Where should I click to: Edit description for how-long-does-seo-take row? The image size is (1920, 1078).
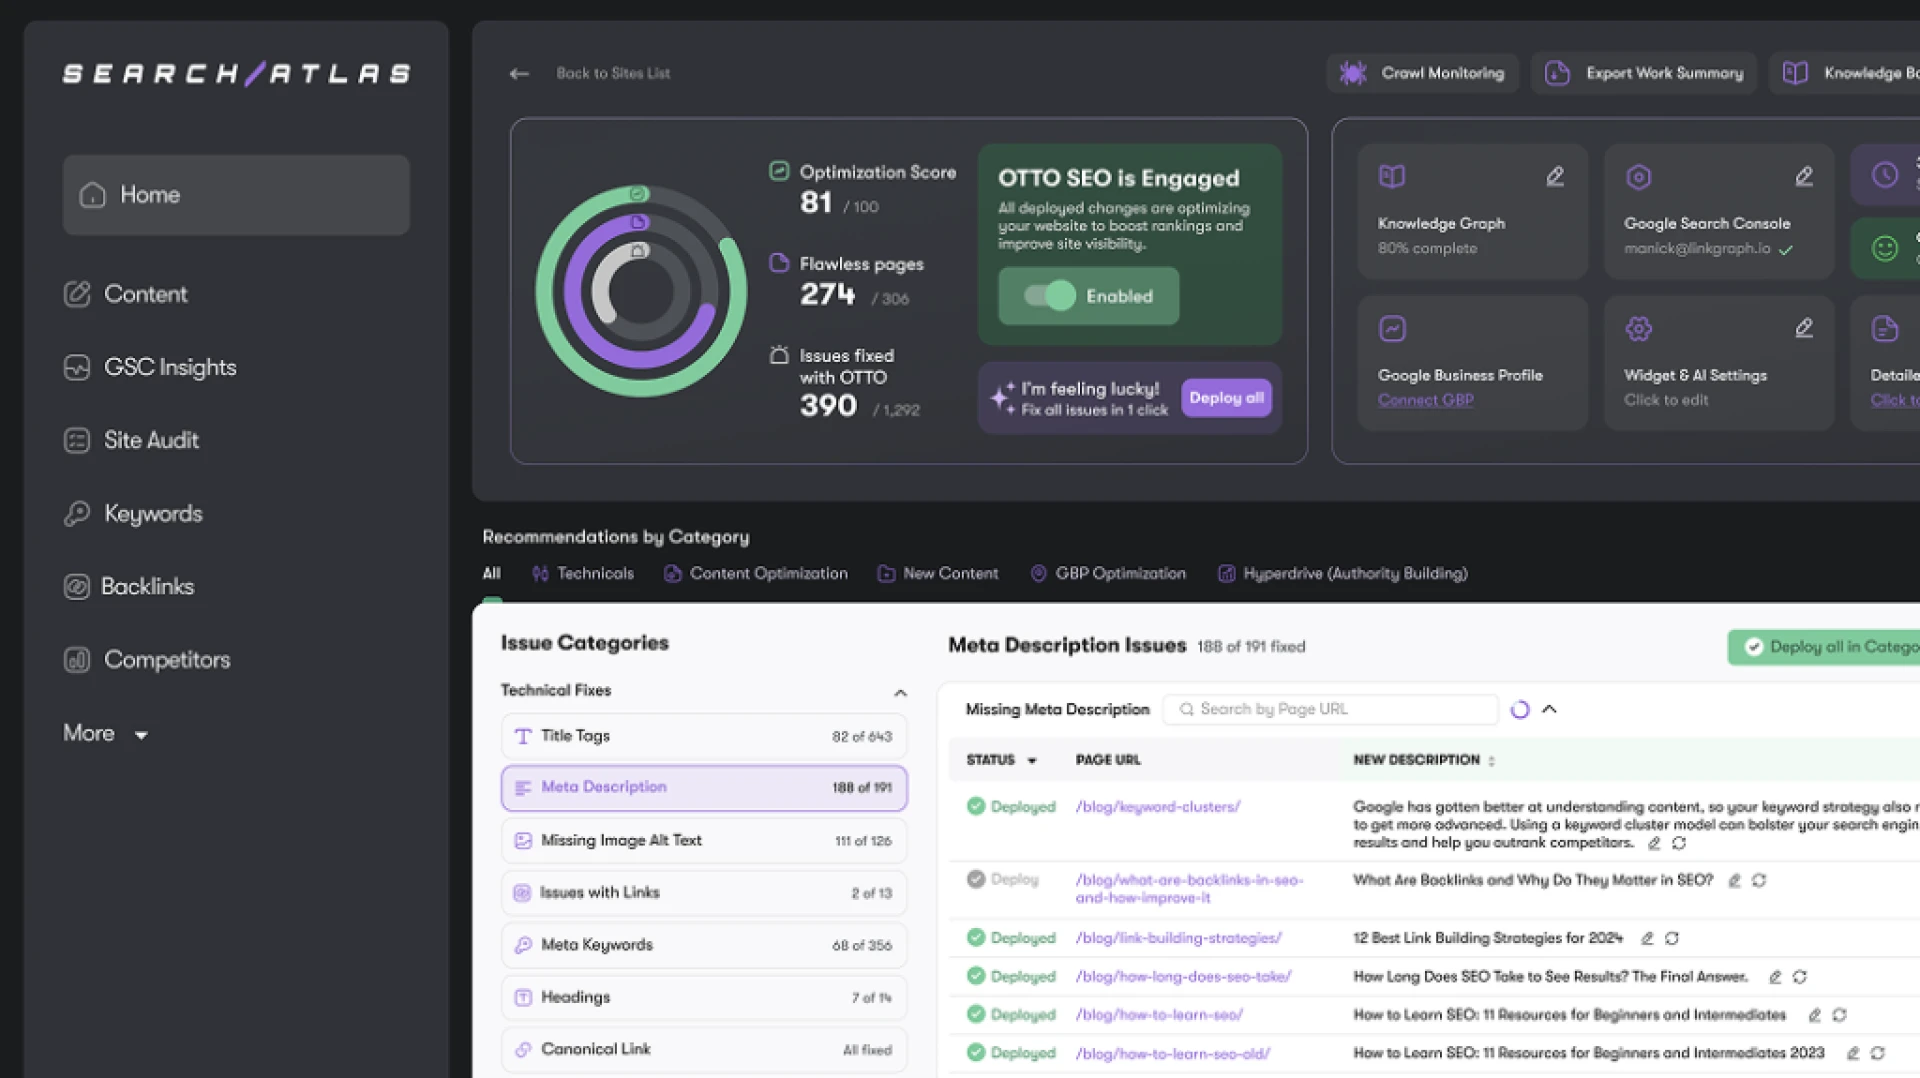[1775, 977]
